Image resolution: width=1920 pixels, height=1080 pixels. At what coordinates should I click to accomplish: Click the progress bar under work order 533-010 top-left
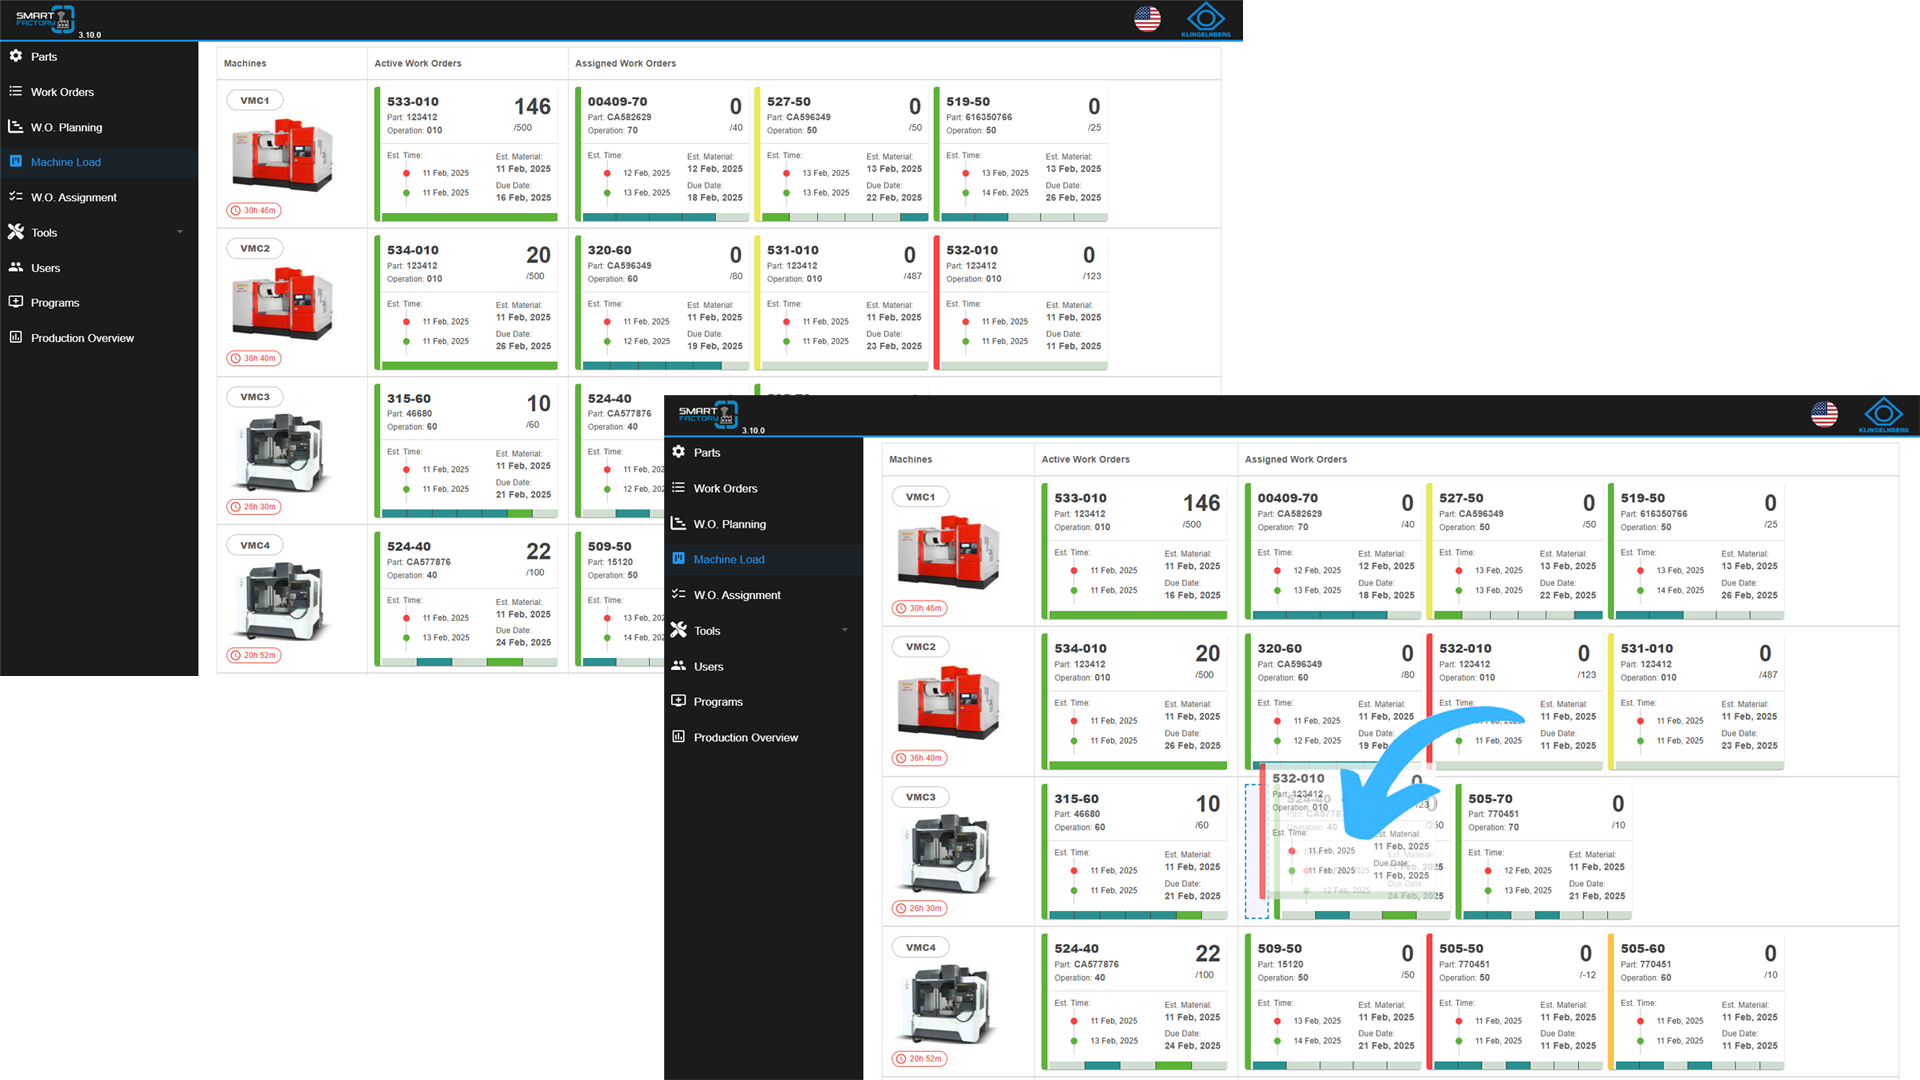pyautogui.click(x=470, y=217)
